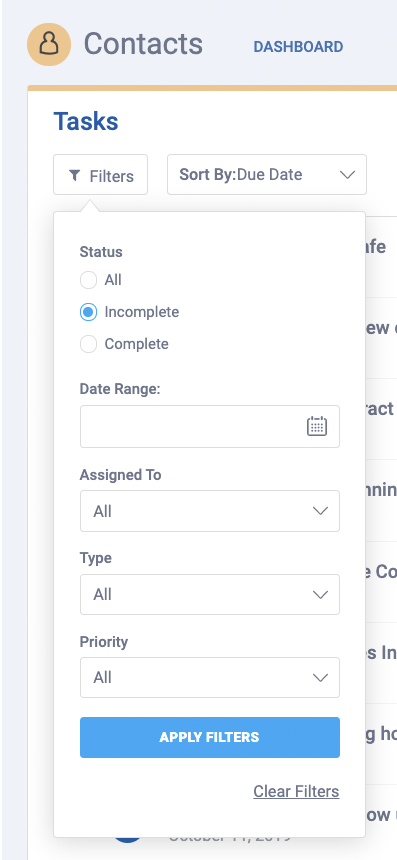This screenshot has height=860, width=397.
Task: Select the All status radio button
Action: pos(88,280)
